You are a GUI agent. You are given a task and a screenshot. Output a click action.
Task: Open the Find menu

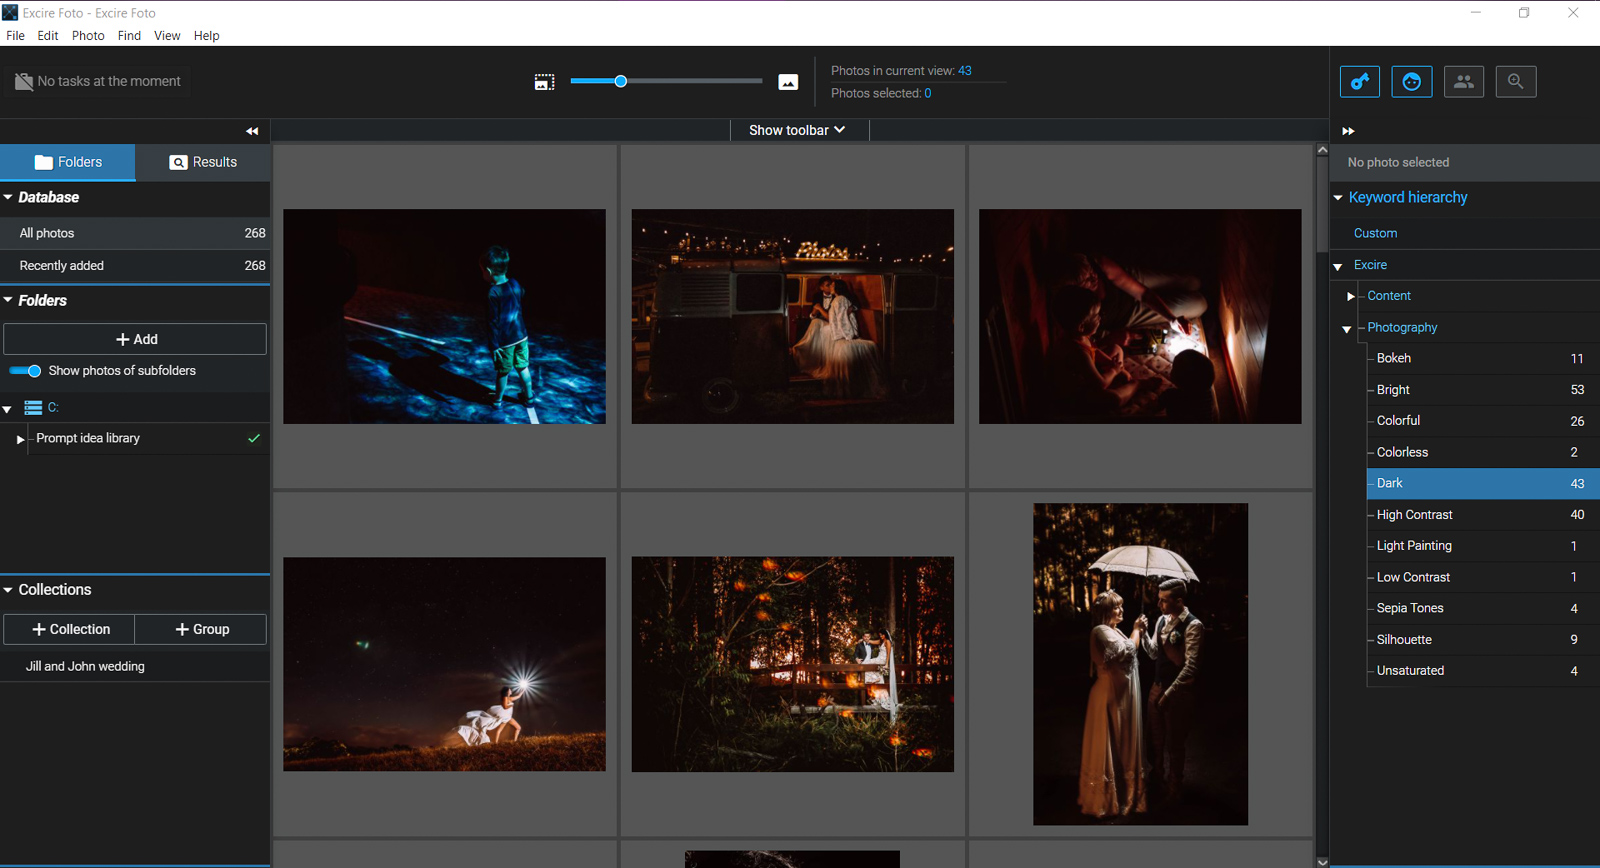(129, 35)
